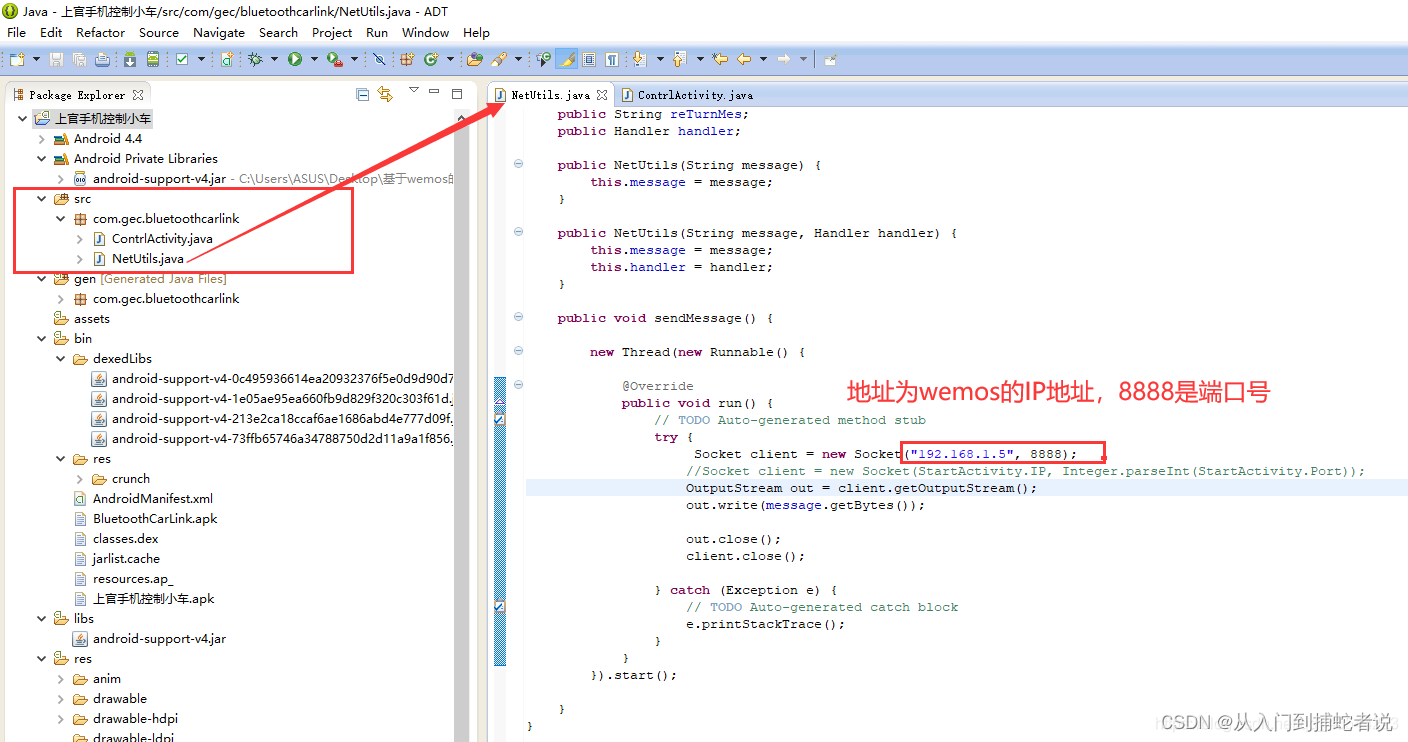Click the TODO task marker beside run()

click(x=499, y=420)
